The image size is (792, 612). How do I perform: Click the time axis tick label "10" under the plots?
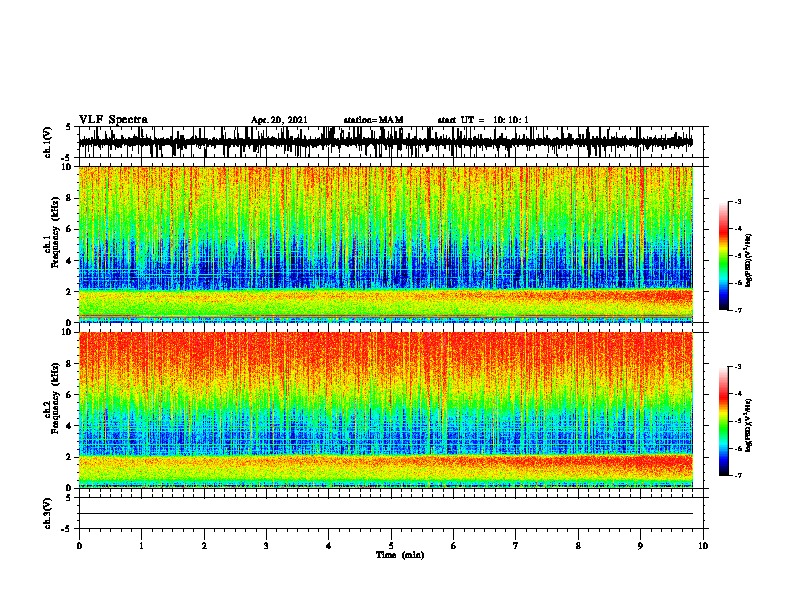pos(703,546)
